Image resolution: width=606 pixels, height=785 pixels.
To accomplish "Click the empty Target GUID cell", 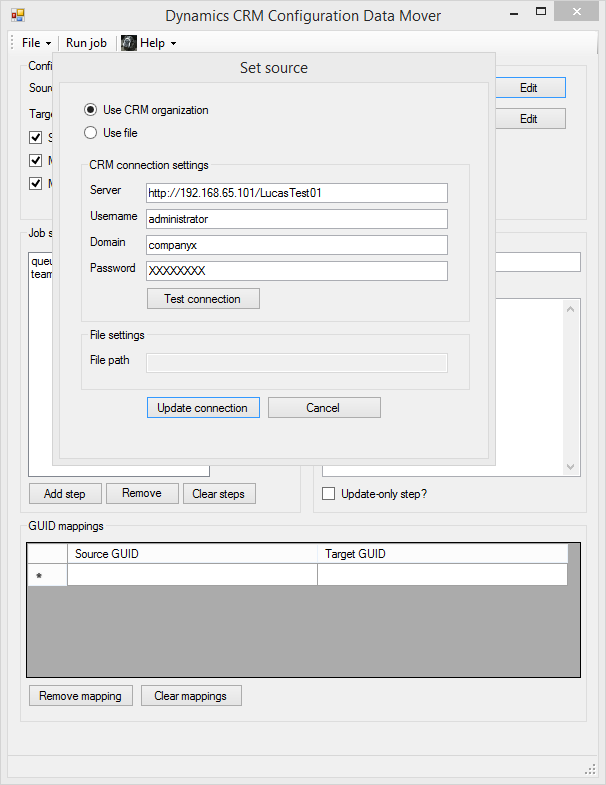I will pyautogui.click(x=442, y=574).
